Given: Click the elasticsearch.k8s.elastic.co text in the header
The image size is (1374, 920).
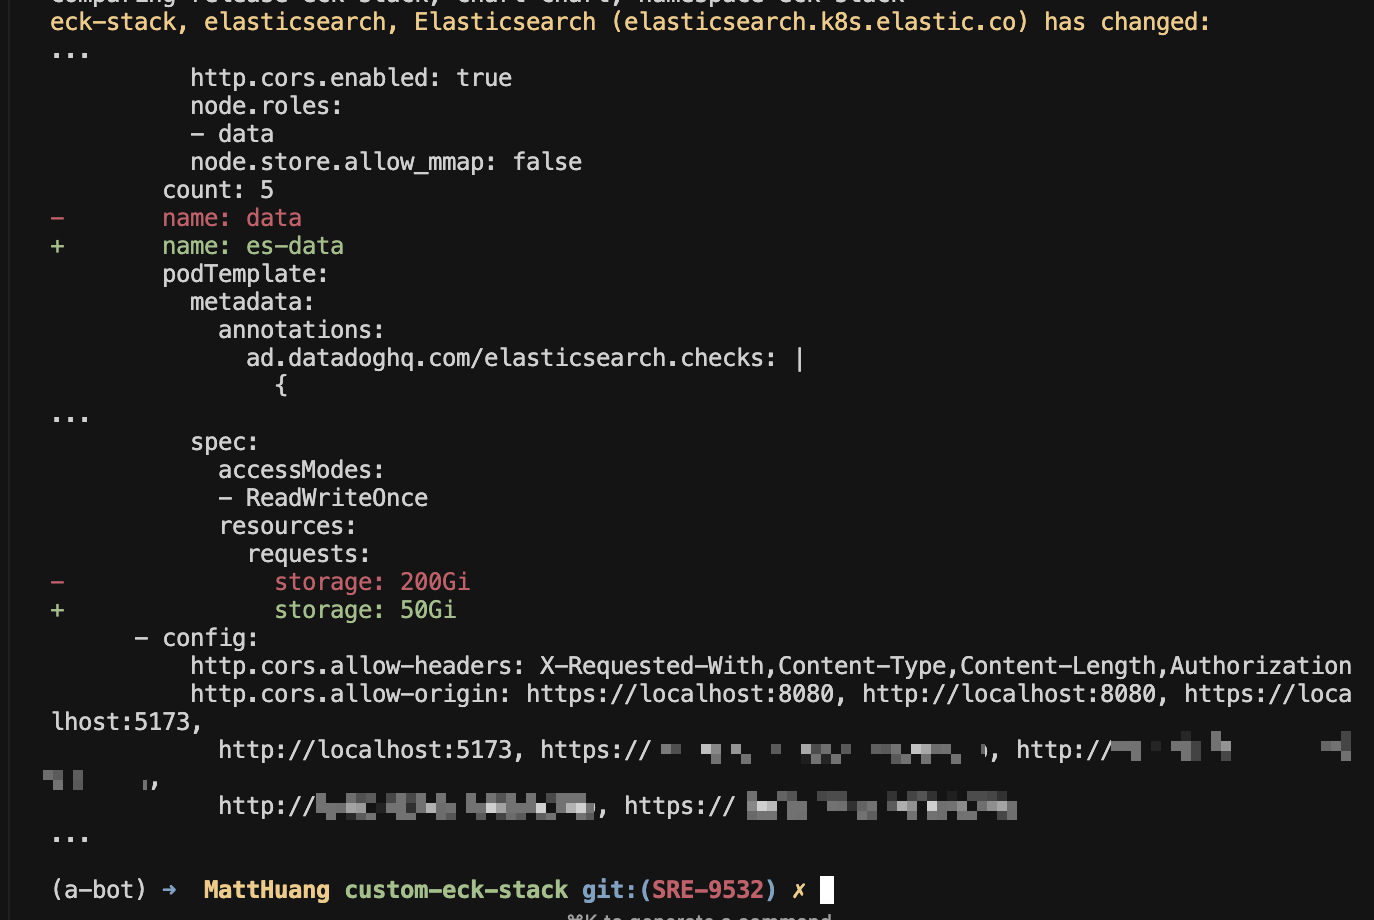Looking at the screenshot, I should pos(820,22).
